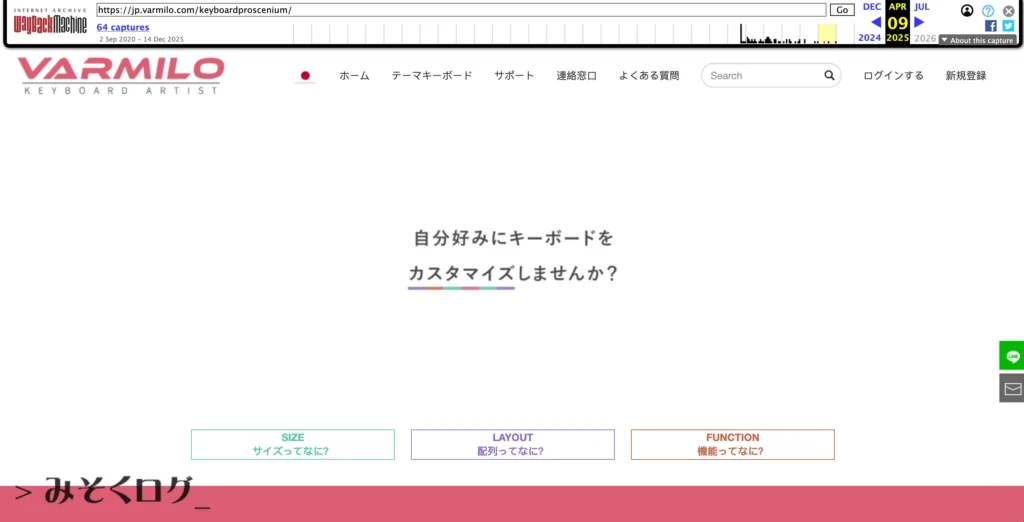Share capture via Twitter icon
Viewport: 1024px width, 522px height.
1008,26
